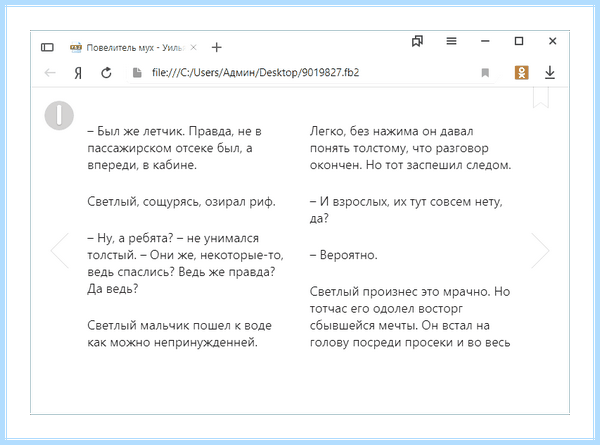Open the browser hamburger menu
600x445 pixels.
452,41
